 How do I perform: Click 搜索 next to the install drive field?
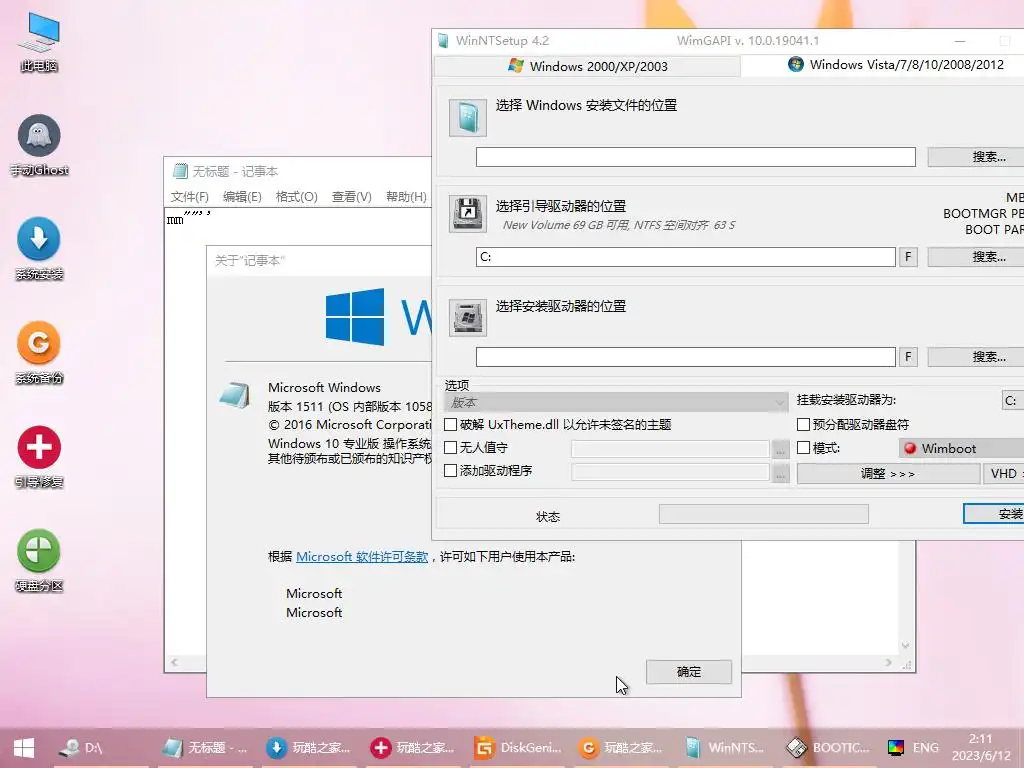click(976, 357)
